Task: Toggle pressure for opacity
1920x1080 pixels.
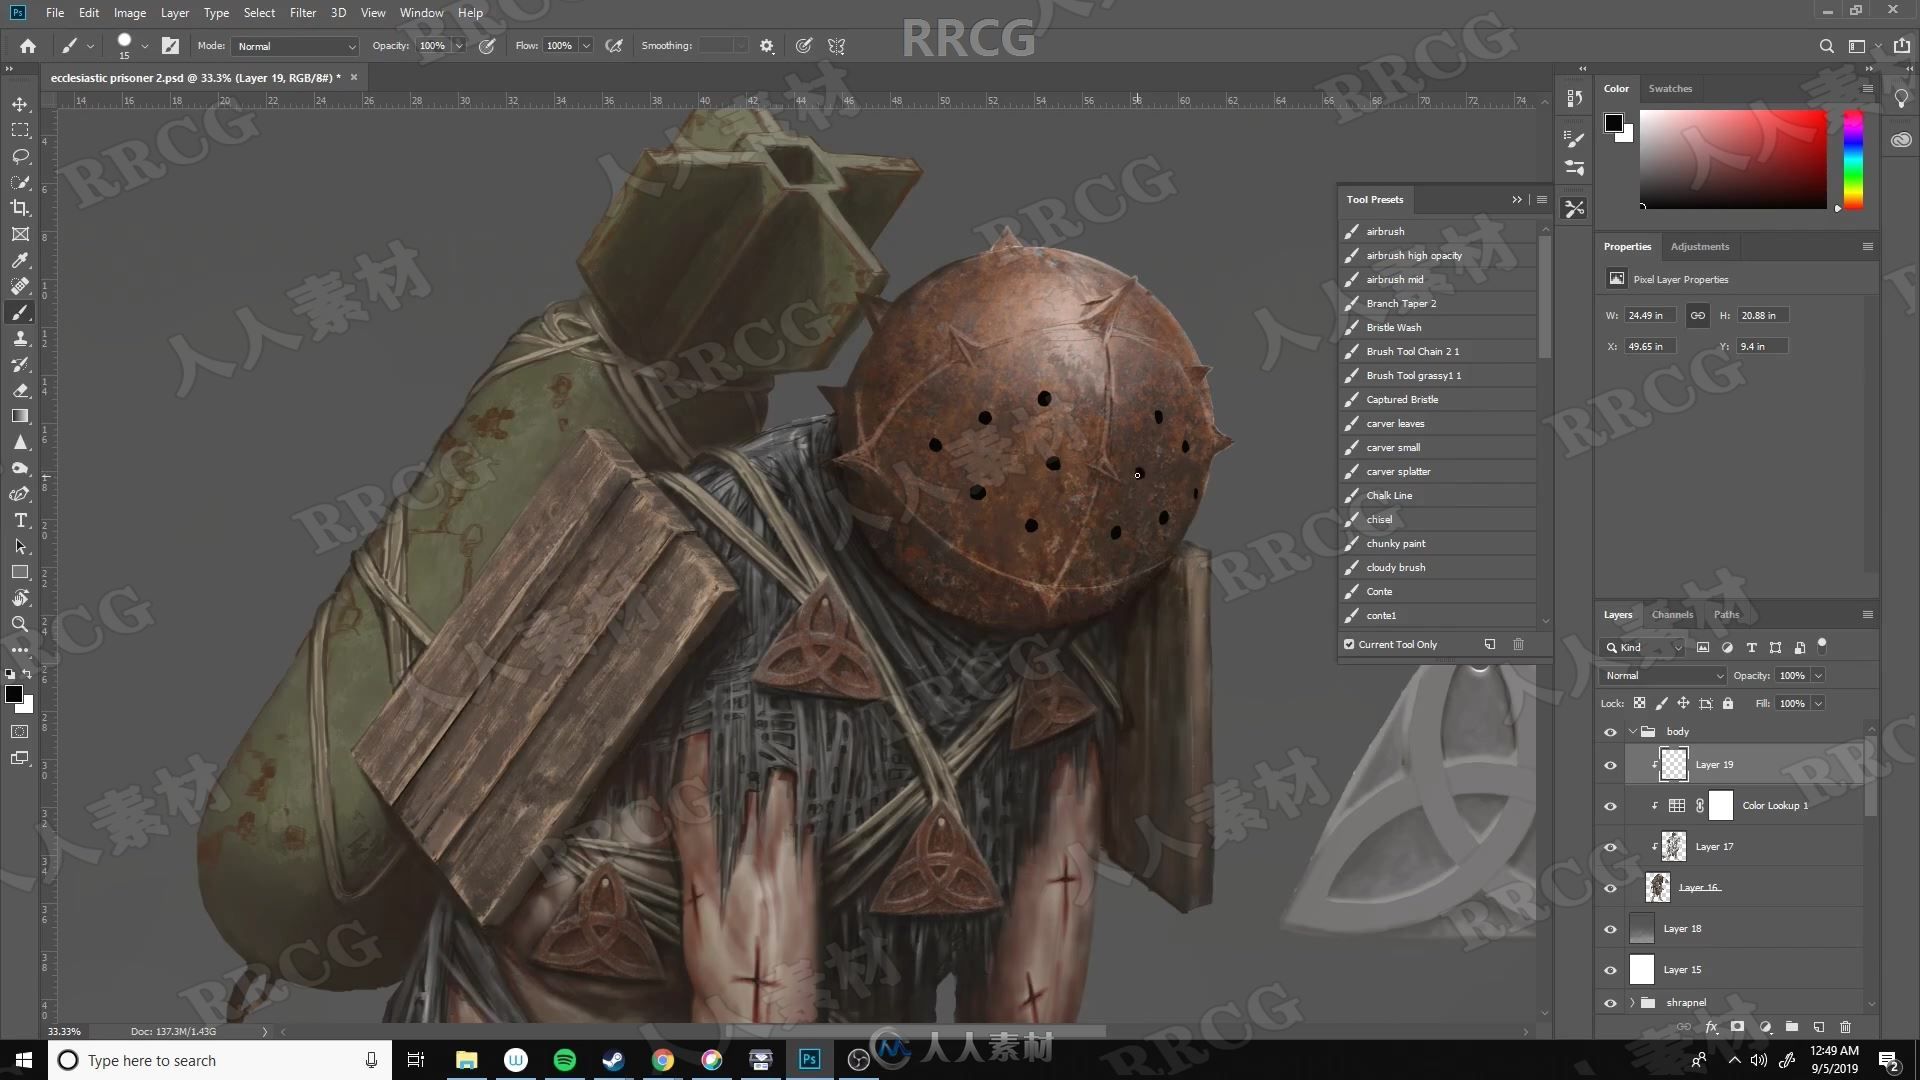Action: point(487,46)
